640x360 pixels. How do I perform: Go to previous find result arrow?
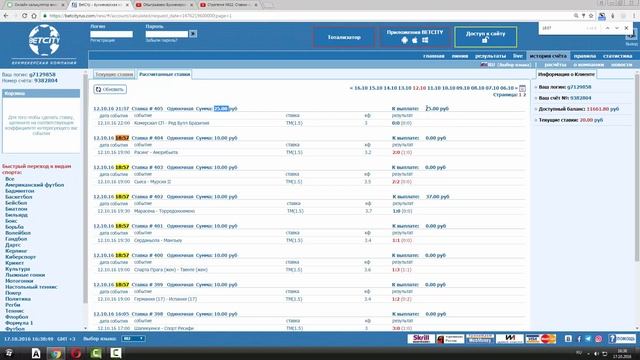point(607,28)
